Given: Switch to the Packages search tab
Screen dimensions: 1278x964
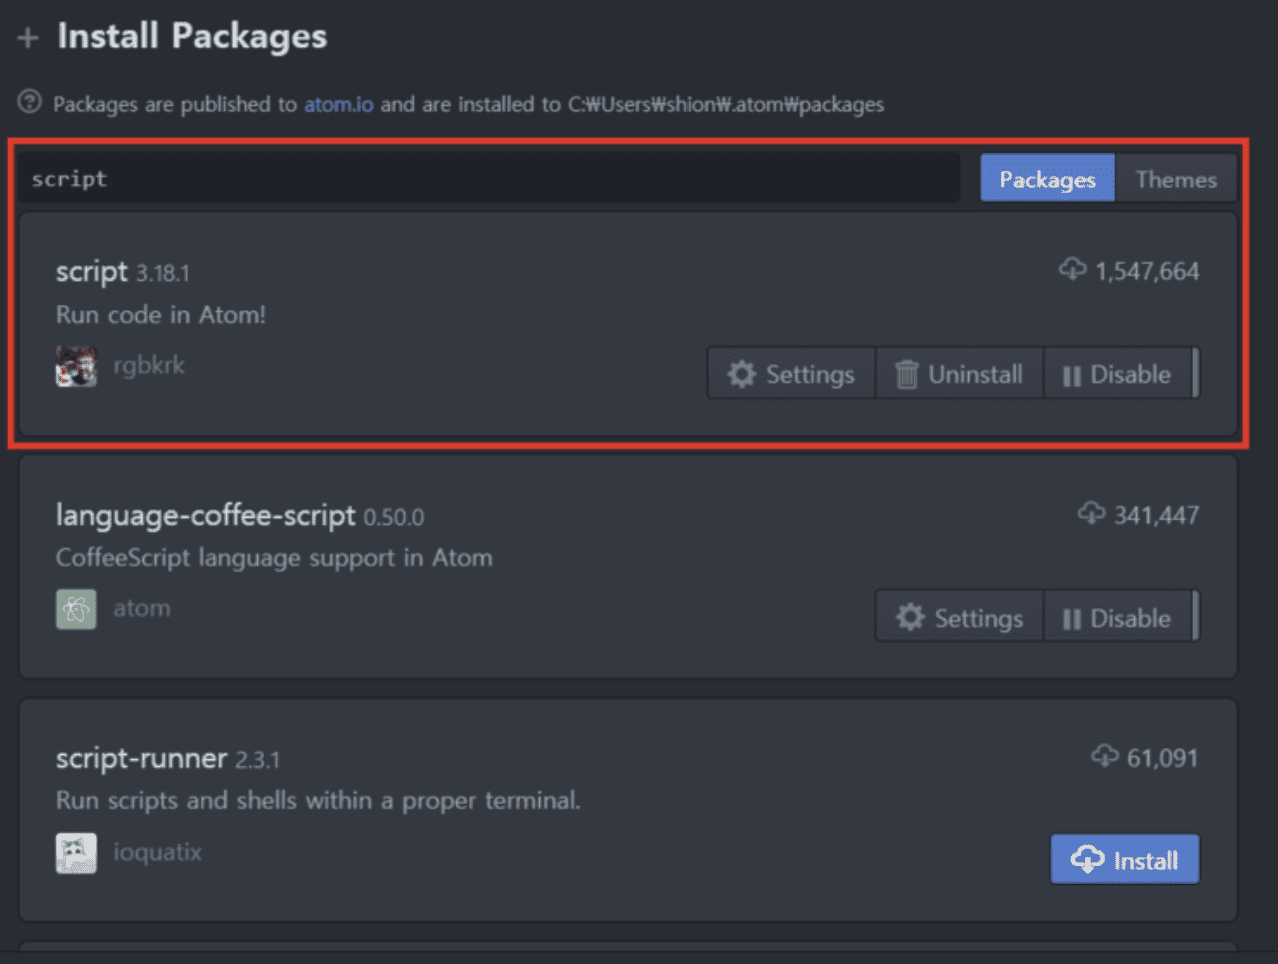Looking at the screenshot, I should [1047, 179].
